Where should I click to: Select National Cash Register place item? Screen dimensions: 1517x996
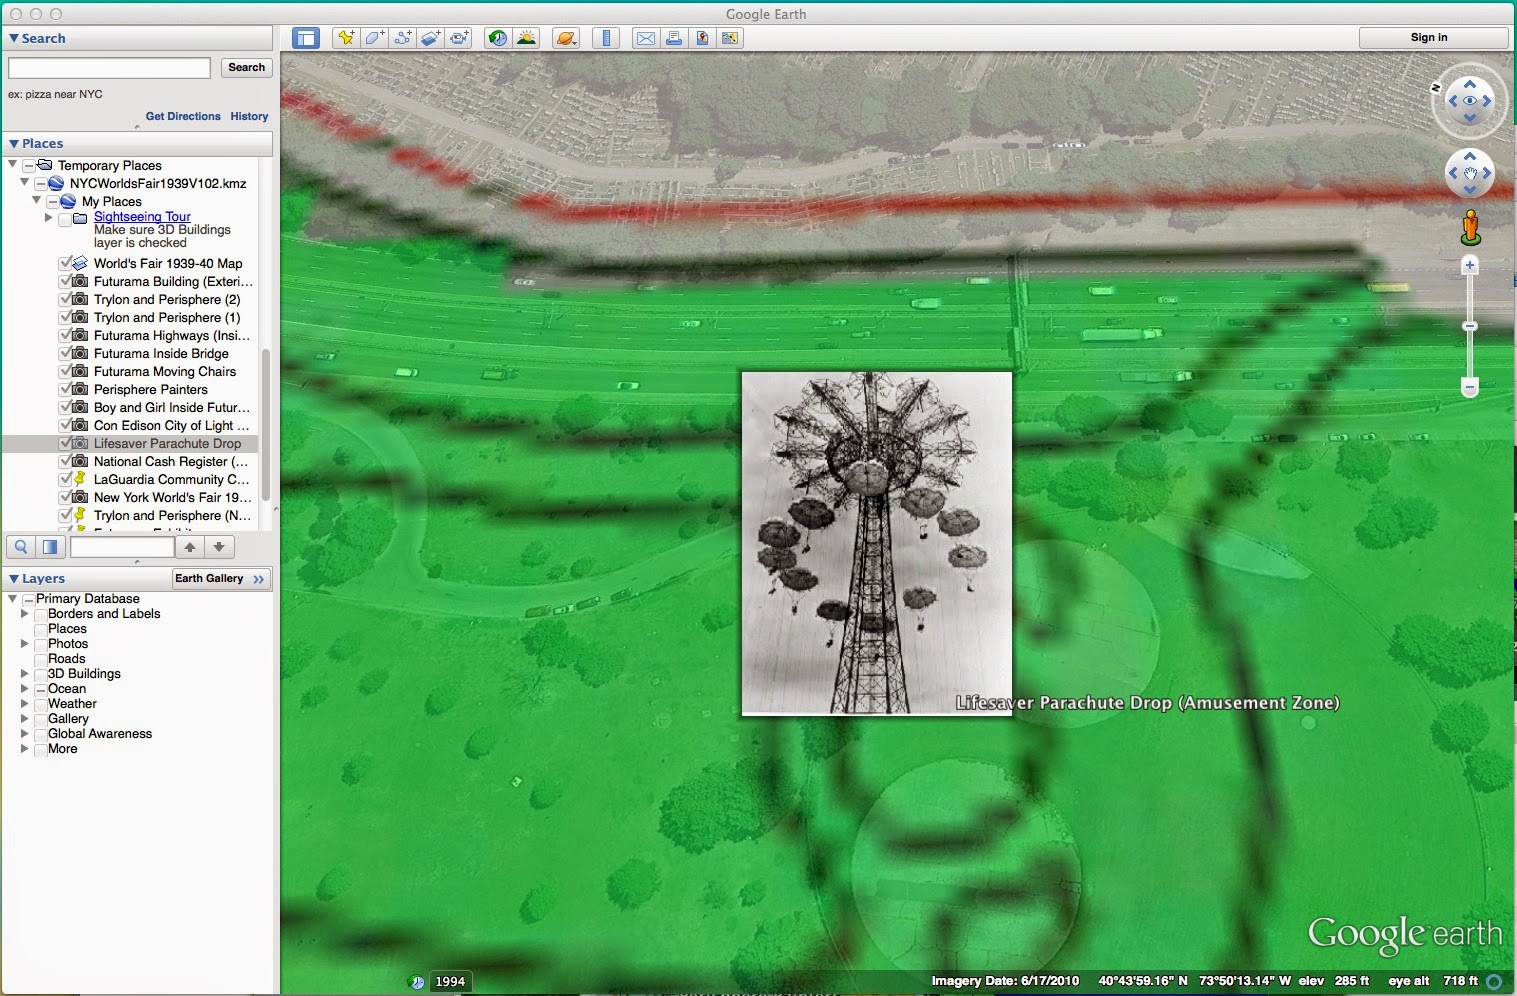(x=171, y=462)
